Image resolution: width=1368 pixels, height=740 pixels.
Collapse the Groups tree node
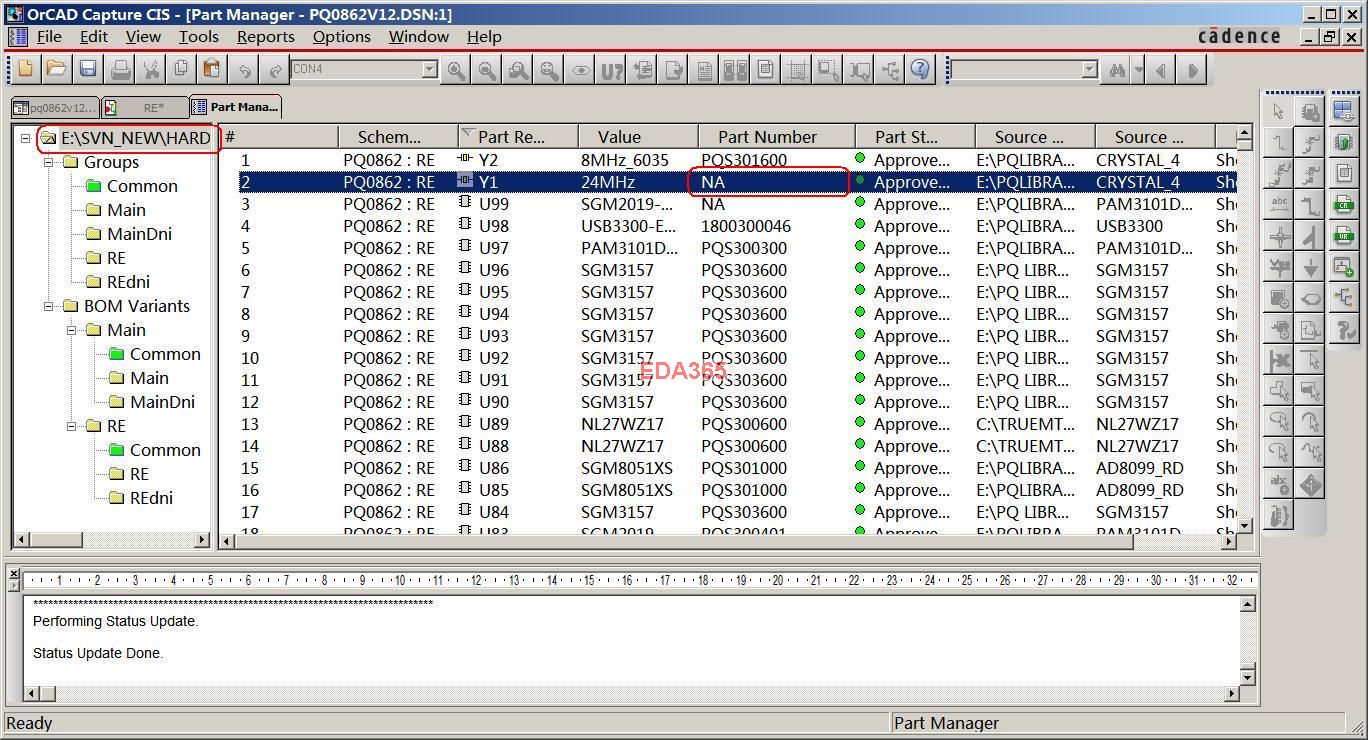pos(48,162)
